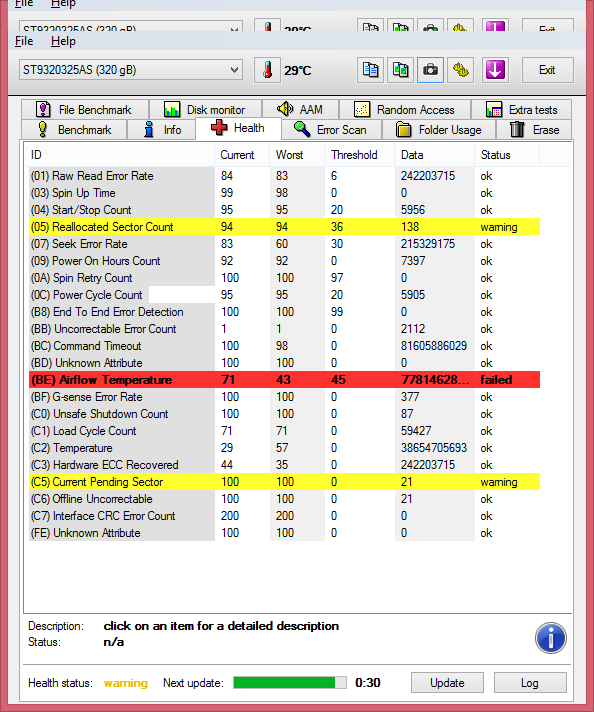Select the (05) Reallocated Sector Count row
594x712 pixels.
pyautogui.click(x=285, y=227)
